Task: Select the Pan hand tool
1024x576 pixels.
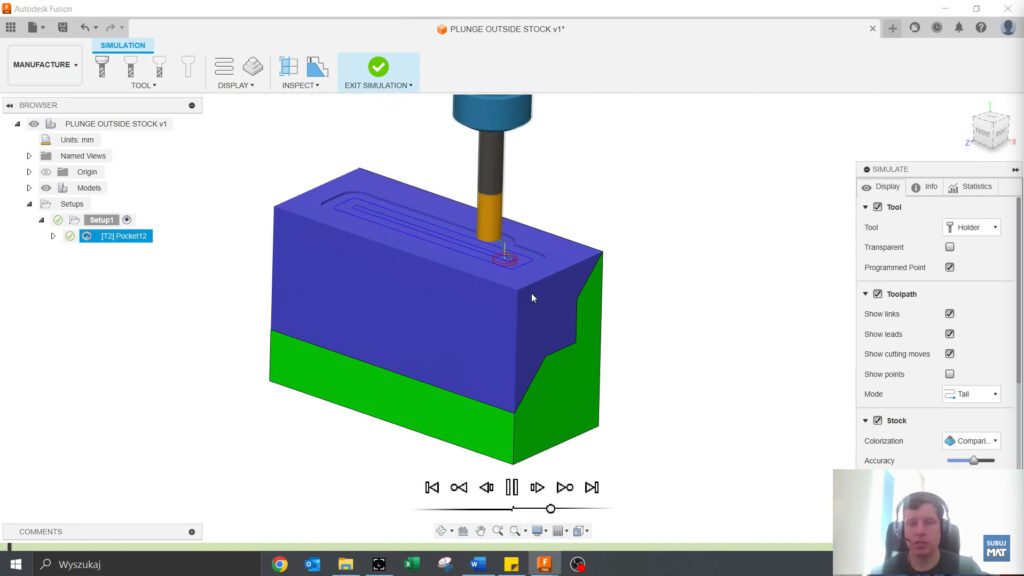Action: (x=480, y=531)
